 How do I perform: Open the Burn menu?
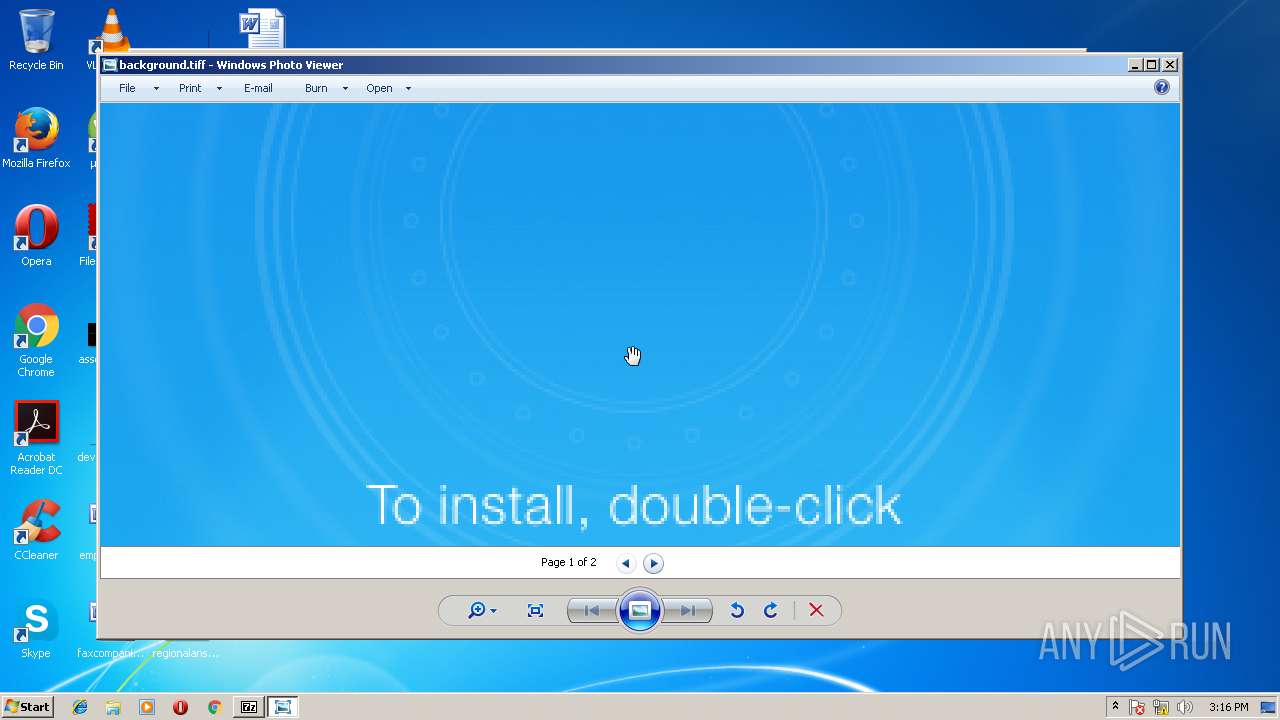click(316, 88)
